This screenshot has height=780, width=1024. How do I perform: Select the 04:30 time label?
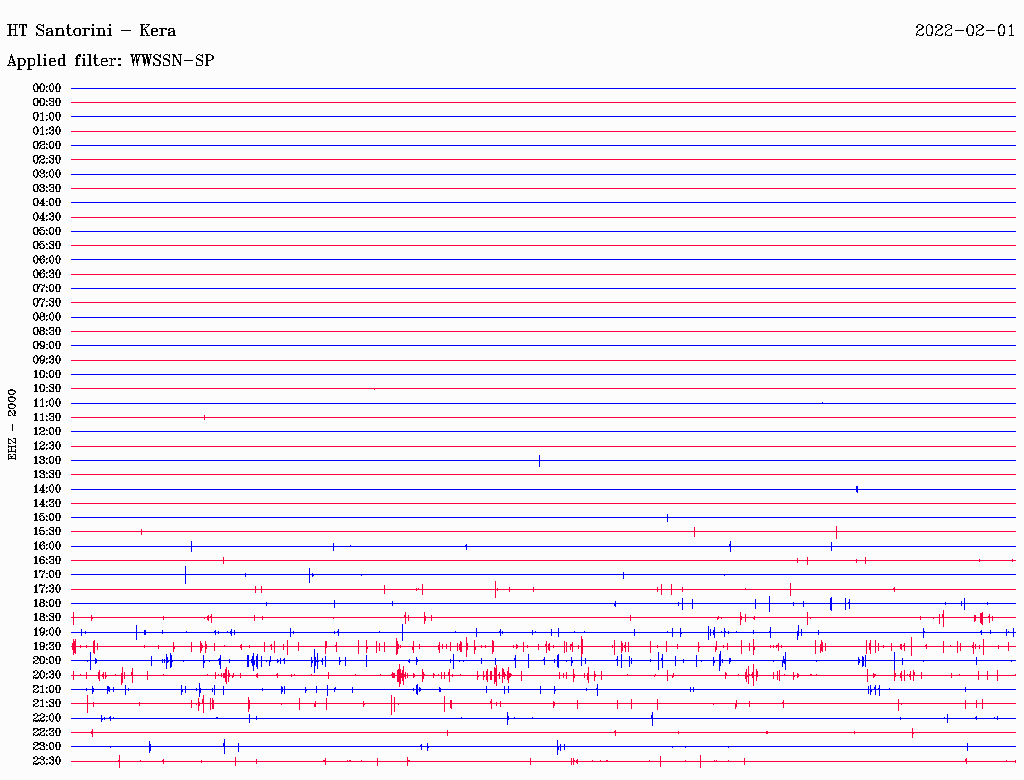click(x=47, y=217)
